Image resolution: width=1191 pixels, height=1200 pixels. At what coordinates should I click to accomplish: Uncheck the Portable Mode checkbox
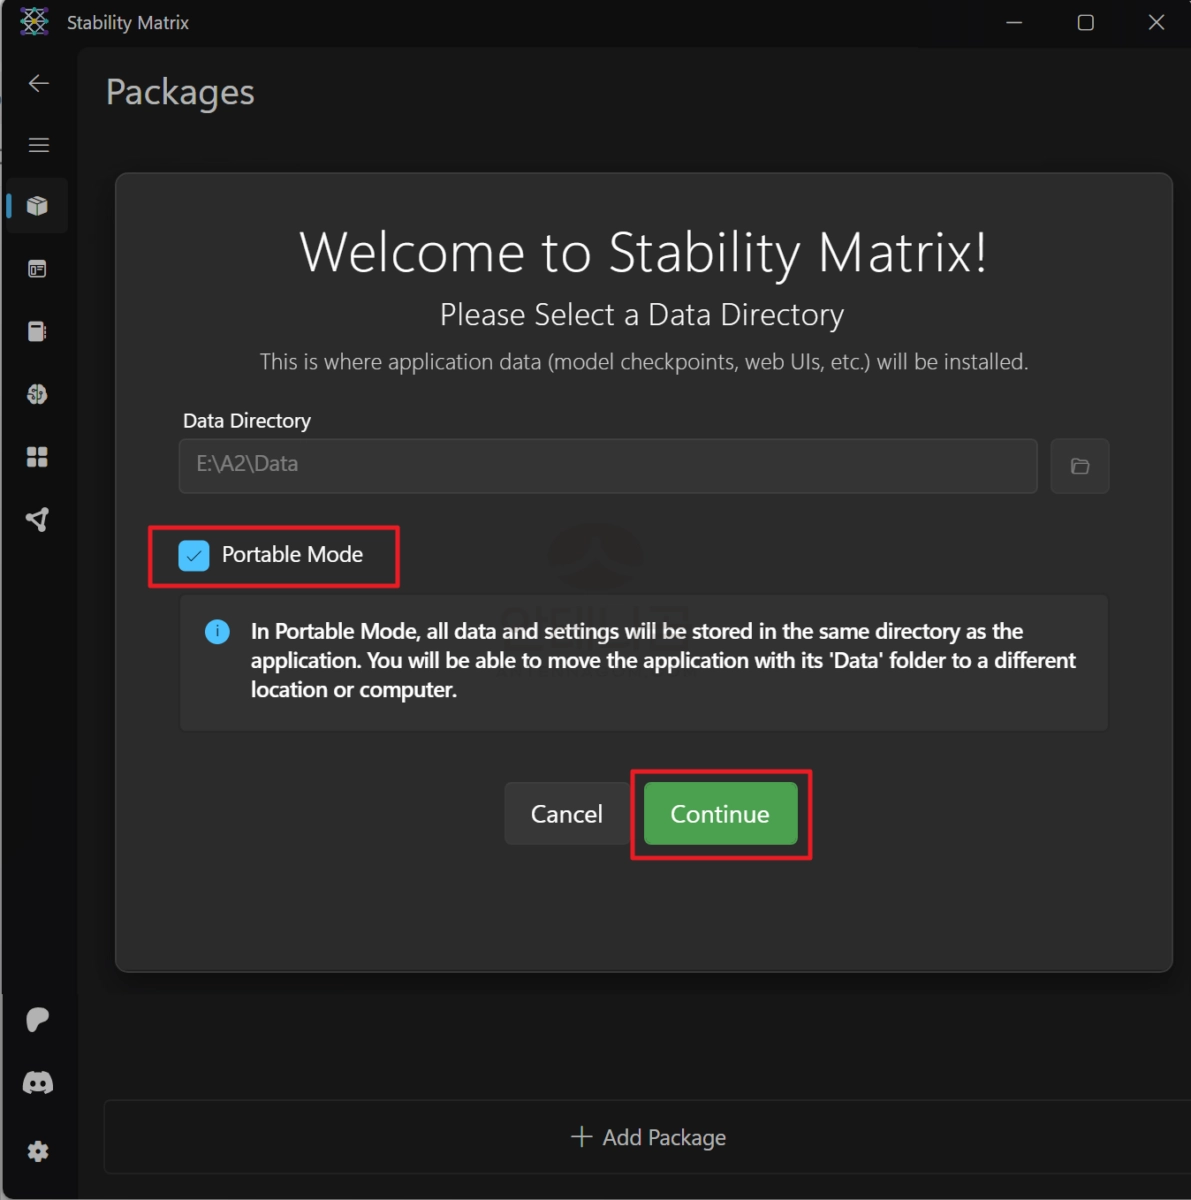[194, 555]
